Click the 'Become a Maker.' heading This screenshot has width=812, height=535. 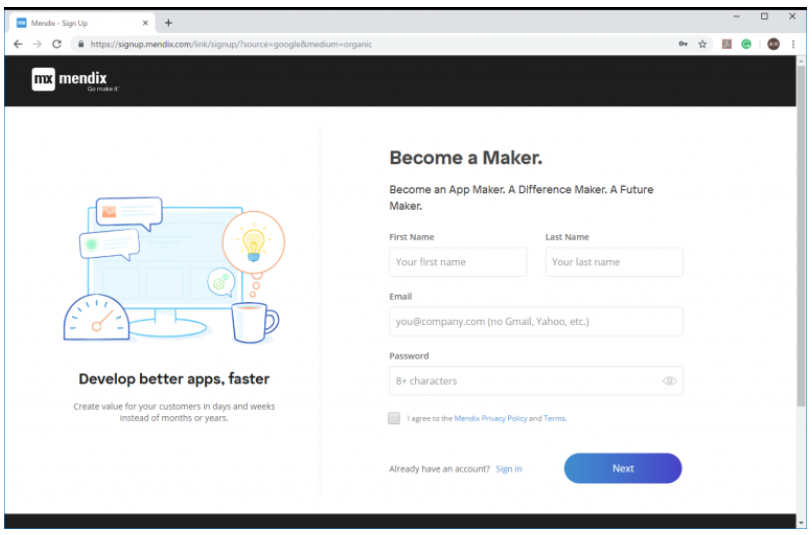[466, 158]
